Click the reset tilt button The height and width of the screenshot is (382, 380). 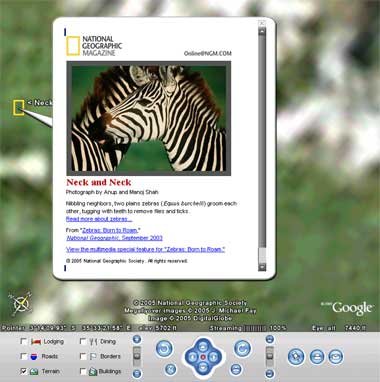click(x=236, y=369)
